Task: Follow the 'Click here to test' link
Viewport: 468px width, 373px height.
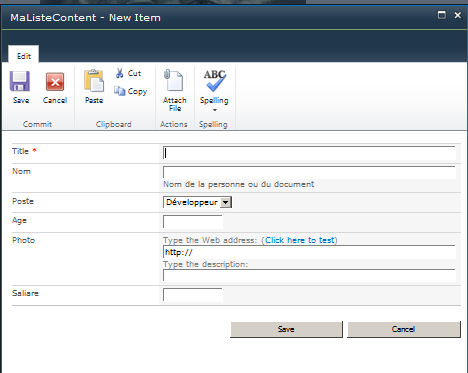Action: (299, 240)
